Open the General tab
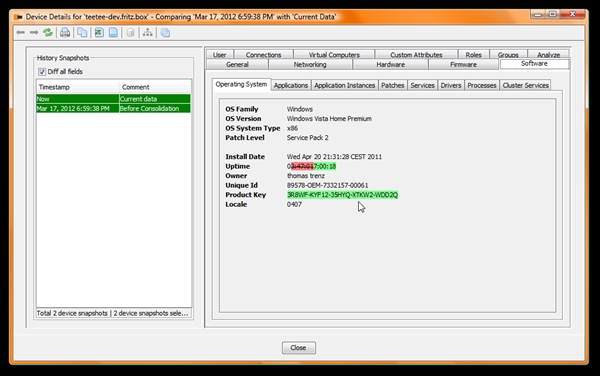The height and width of the screenshot is (376, 600). pyautogui.click(x=237, y=64)
